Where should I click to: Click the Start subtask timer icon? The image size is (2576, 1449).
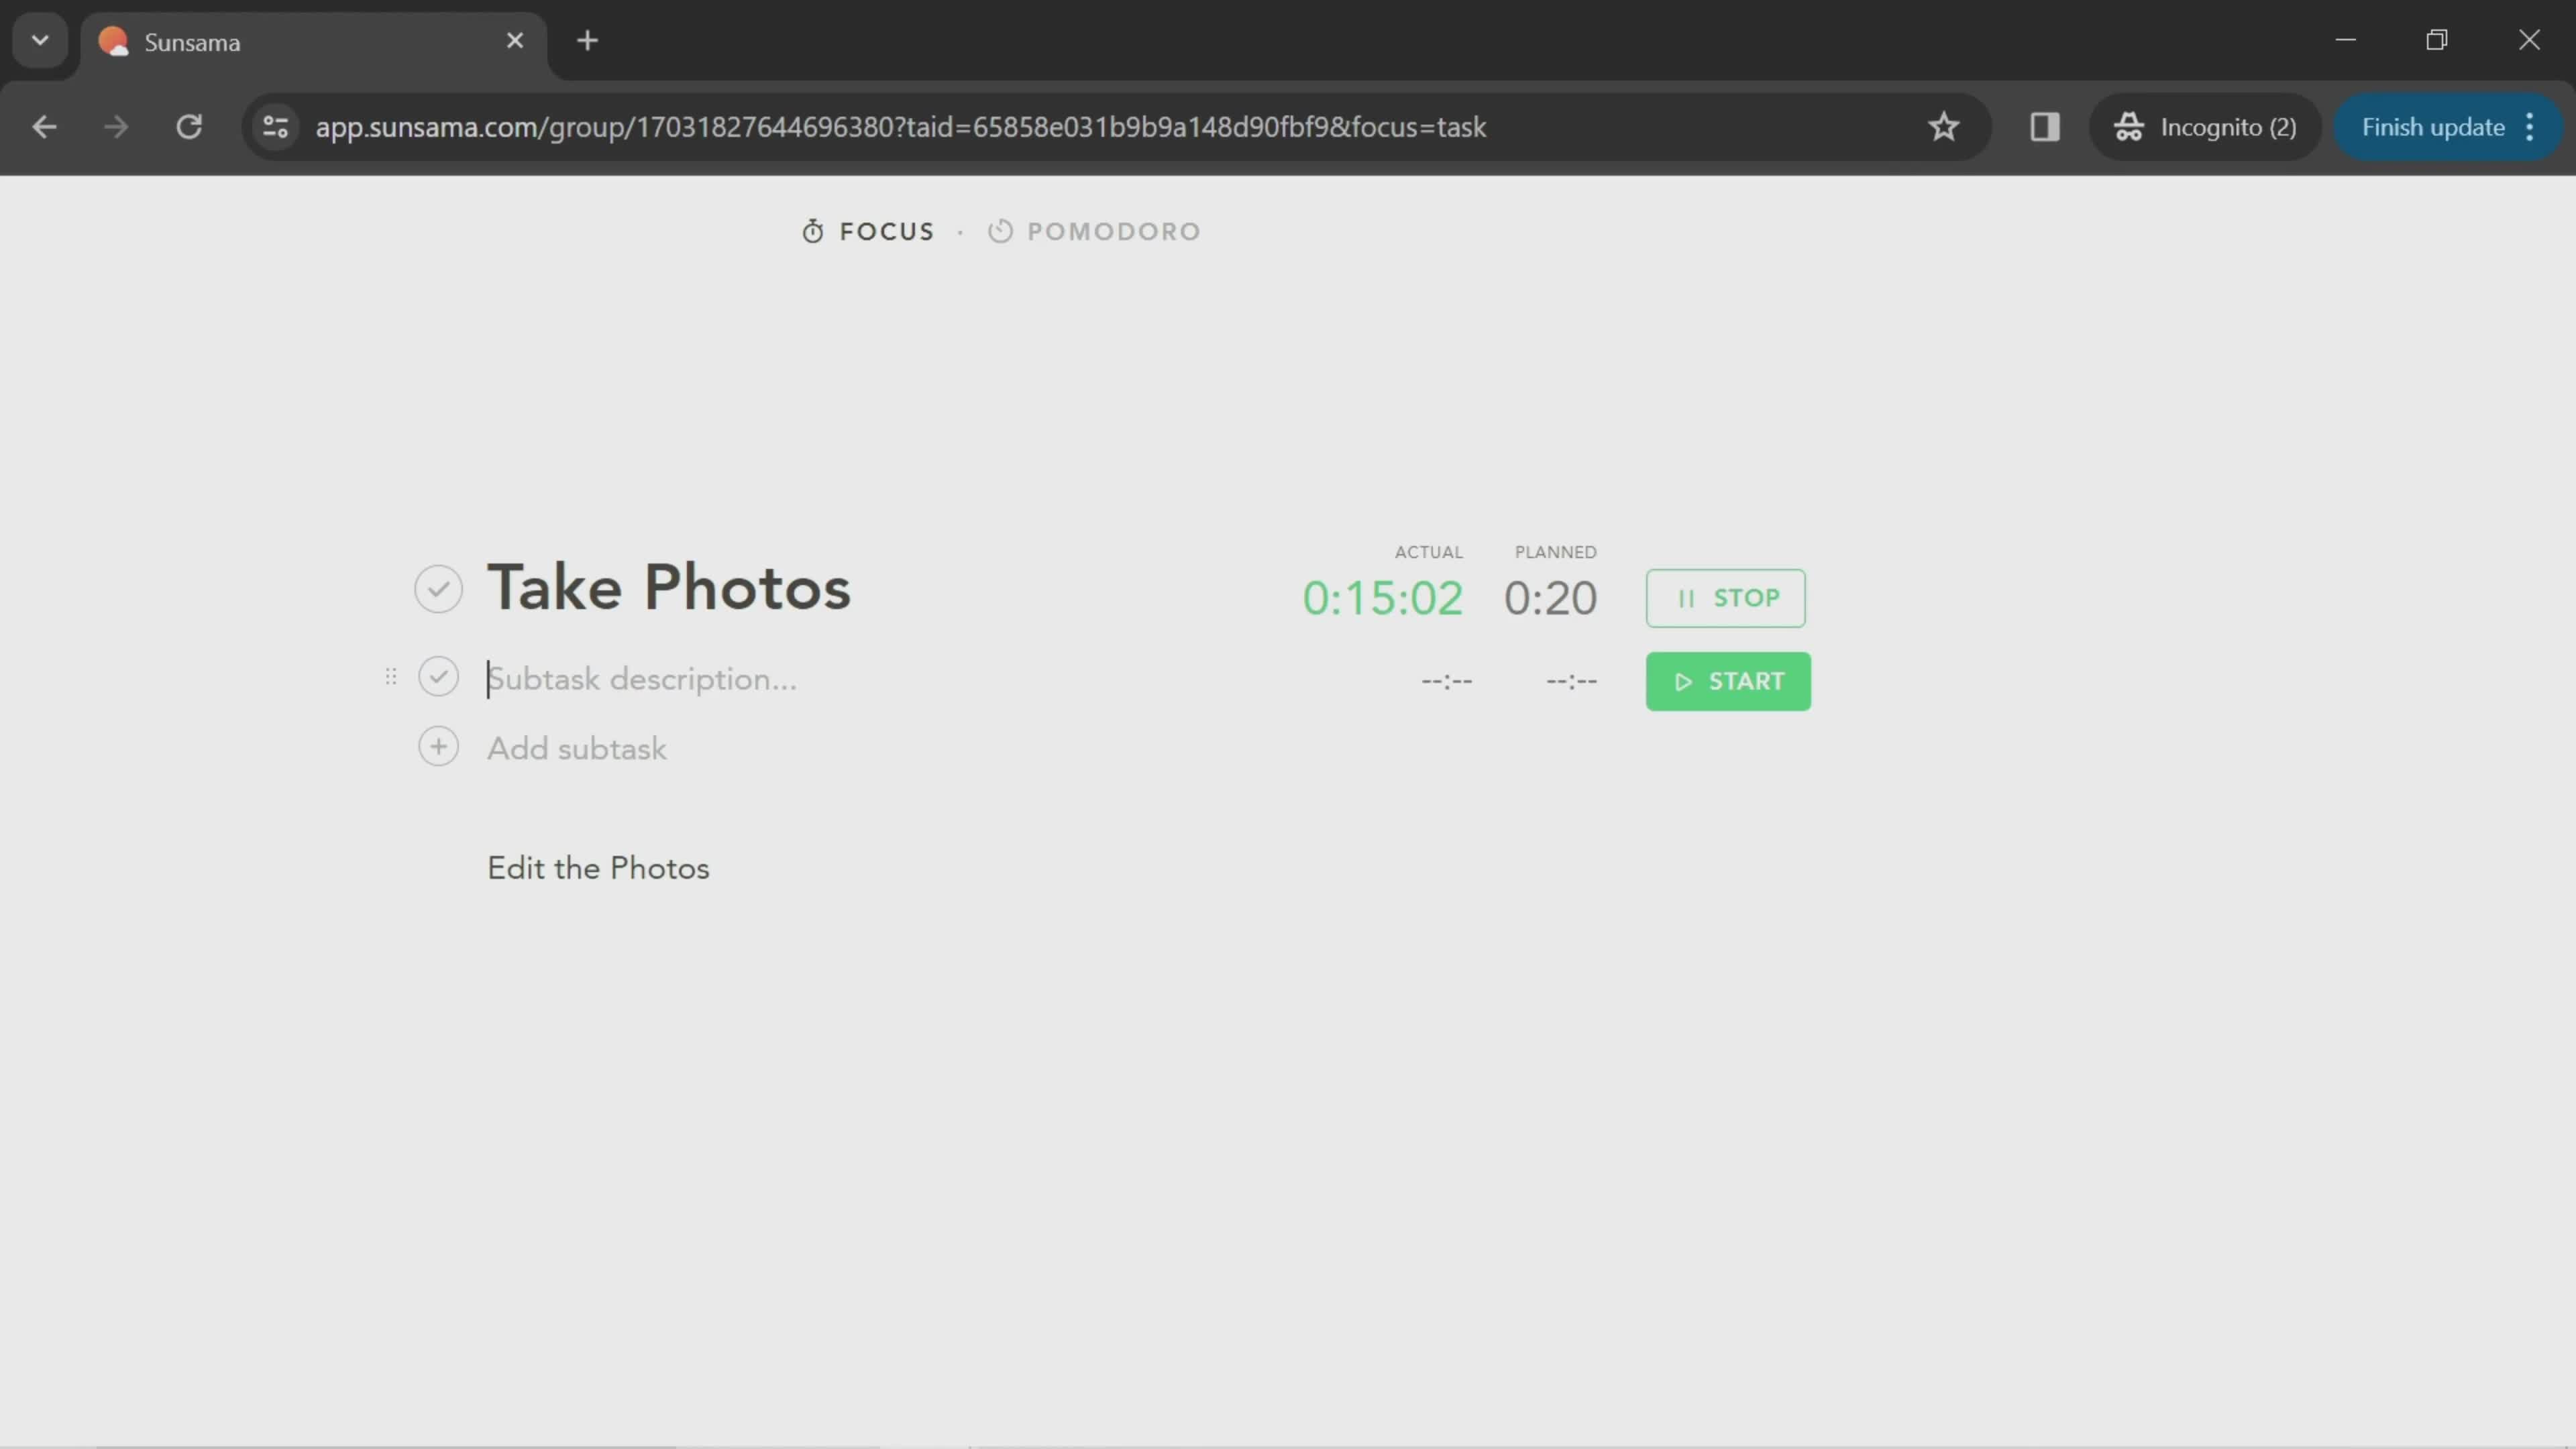coord(1727,681)
